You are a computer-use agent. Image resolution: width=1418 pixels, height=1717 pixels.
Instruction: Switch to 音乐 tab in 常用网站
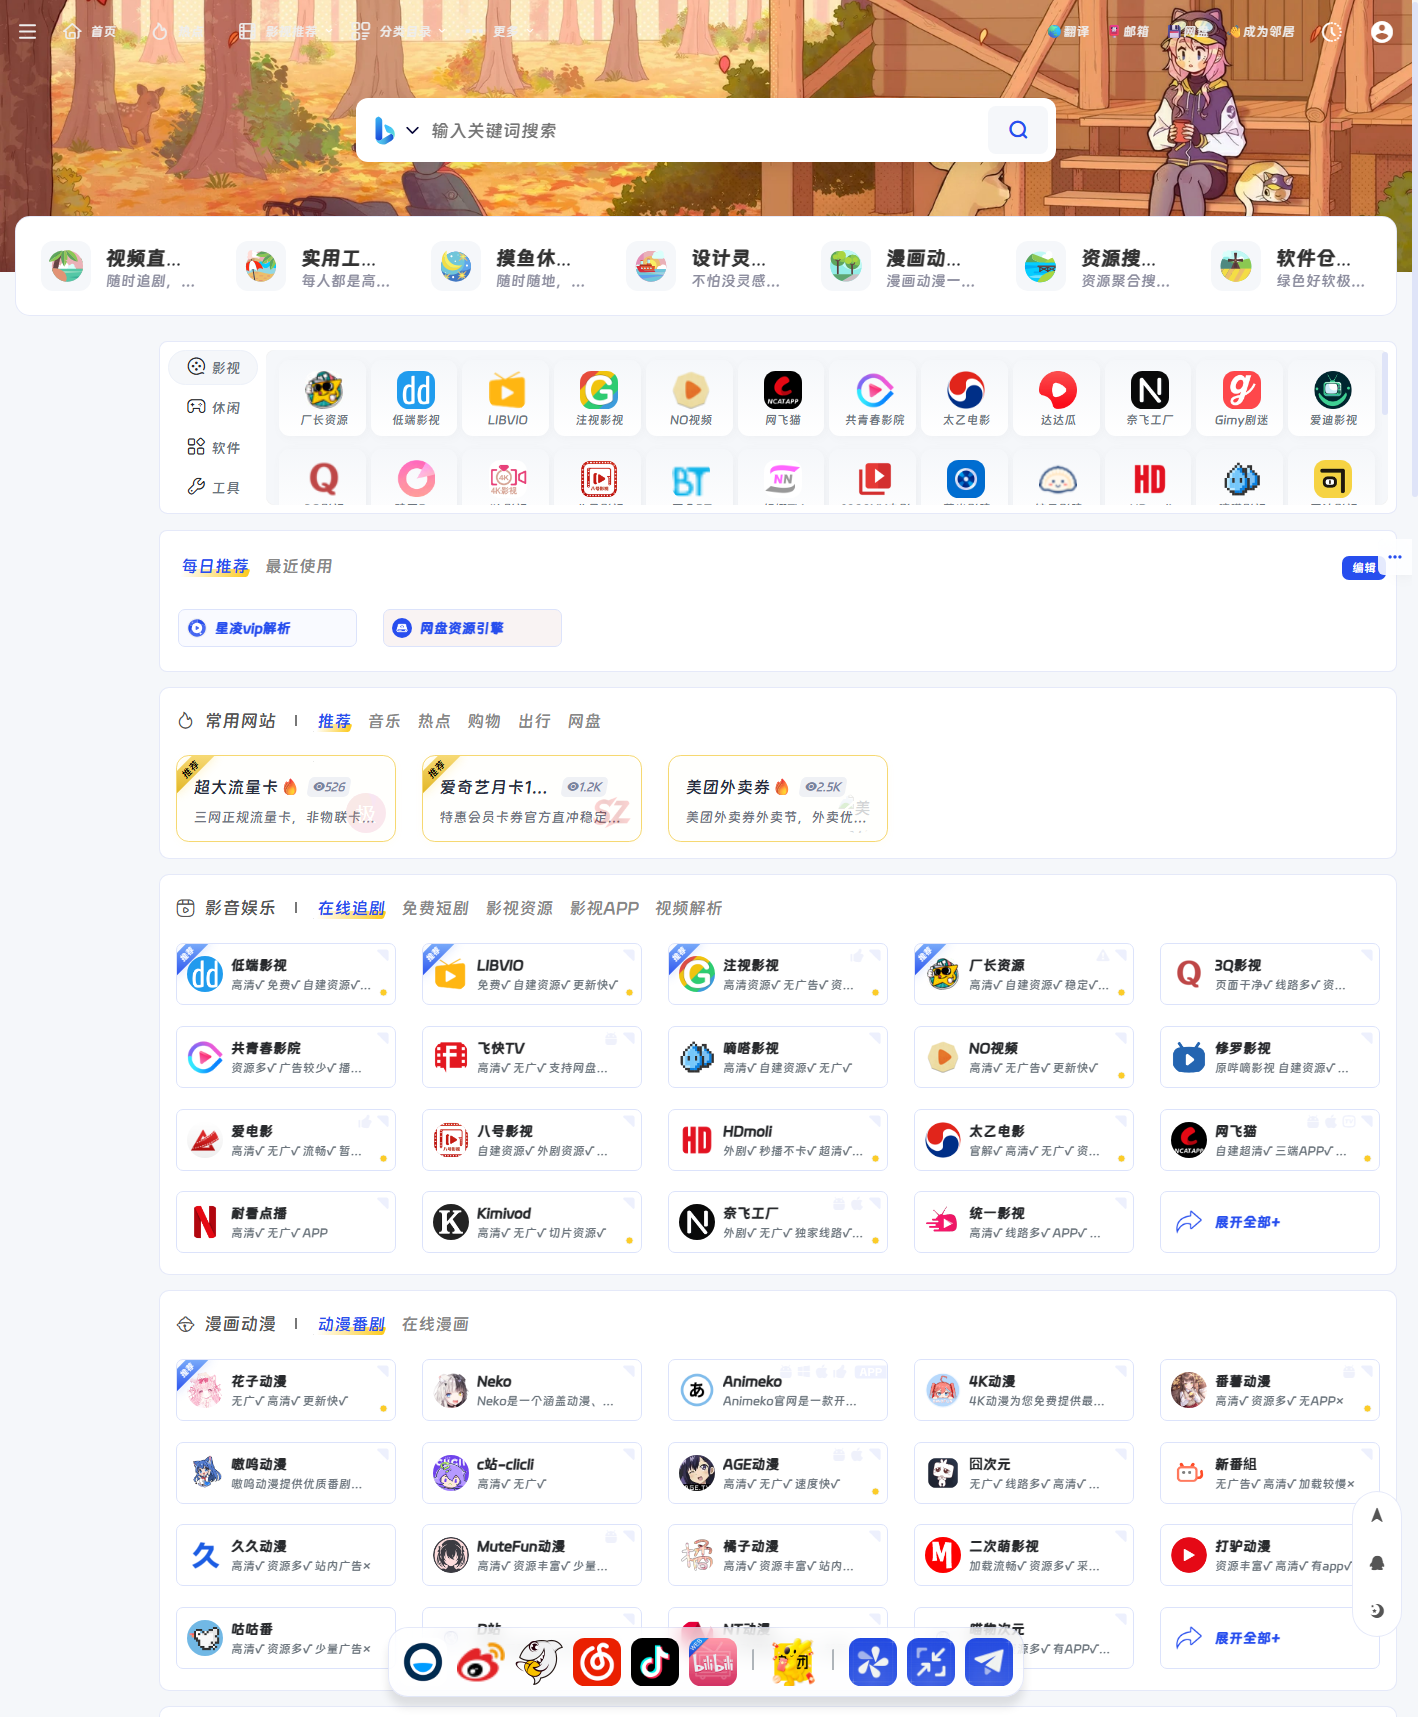[x=384, y=721]
